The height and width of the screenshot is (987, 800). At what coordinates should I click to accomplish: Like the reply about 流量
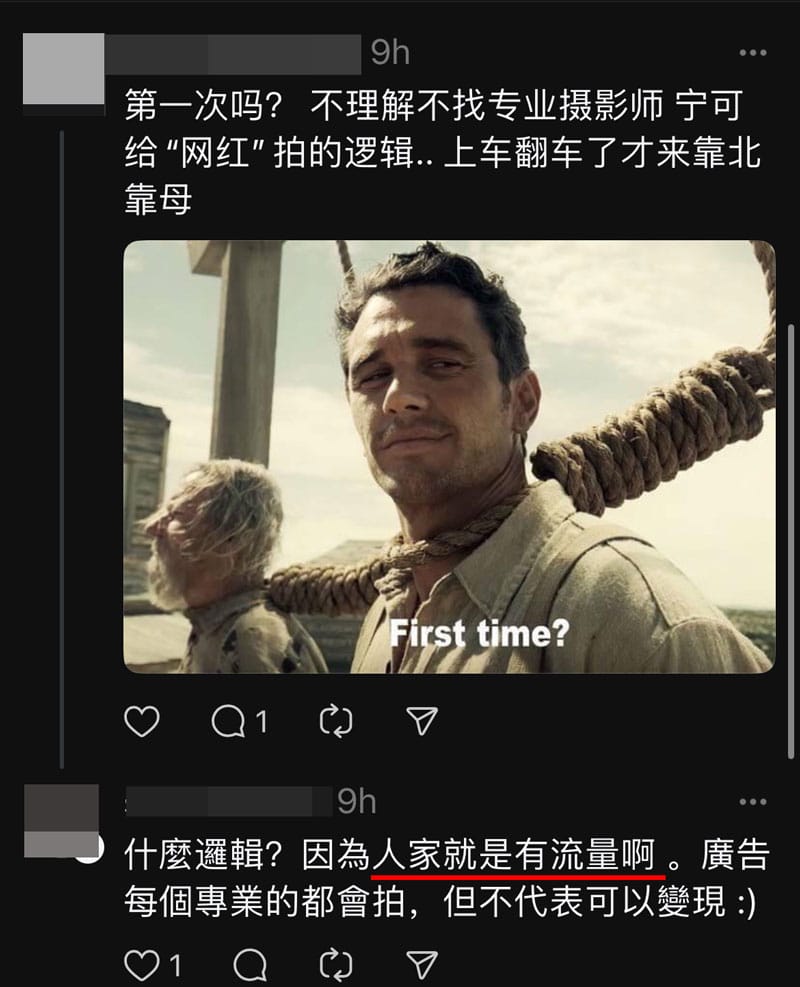click(153, 964)
